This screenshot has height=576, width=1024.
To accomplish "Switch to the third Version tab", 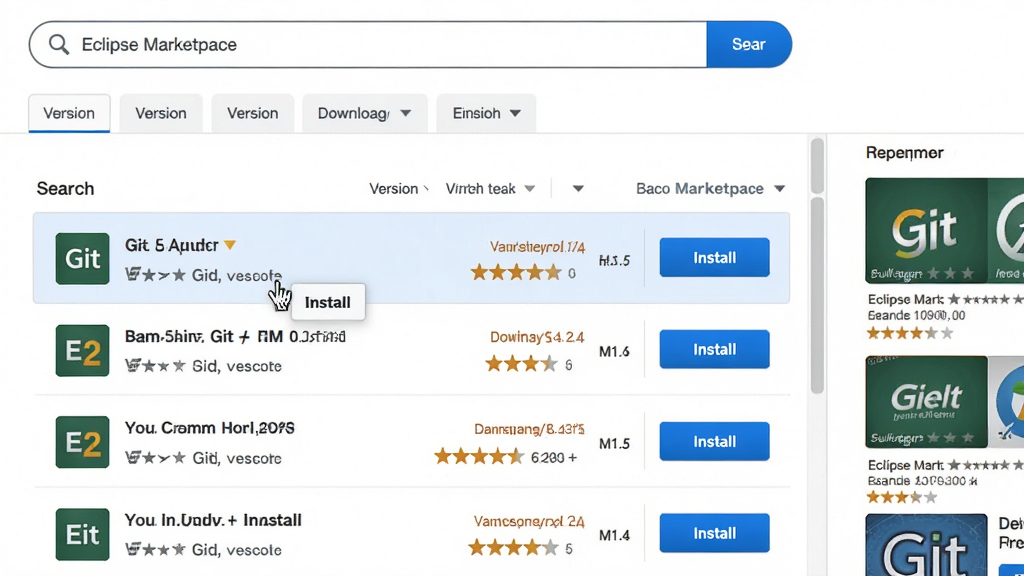I will (253, 113).
